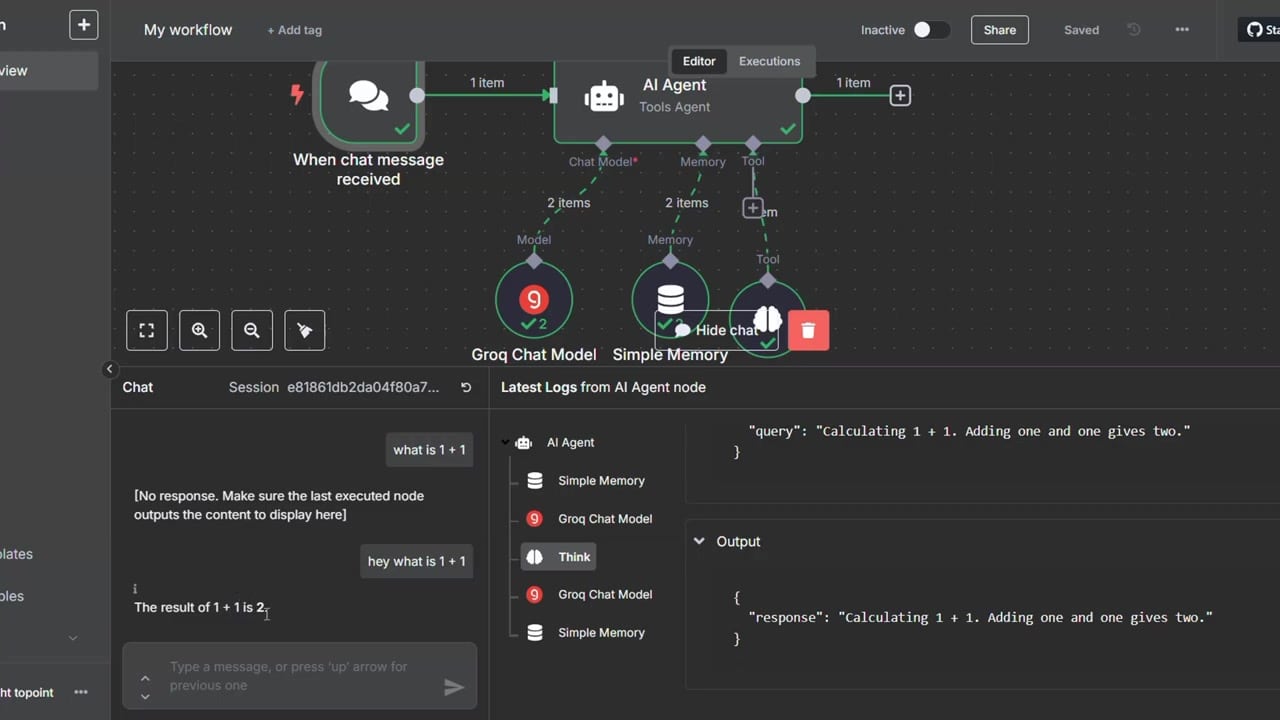
Task: Open the user account three-dot menu
Action: [x=81, y=692]
